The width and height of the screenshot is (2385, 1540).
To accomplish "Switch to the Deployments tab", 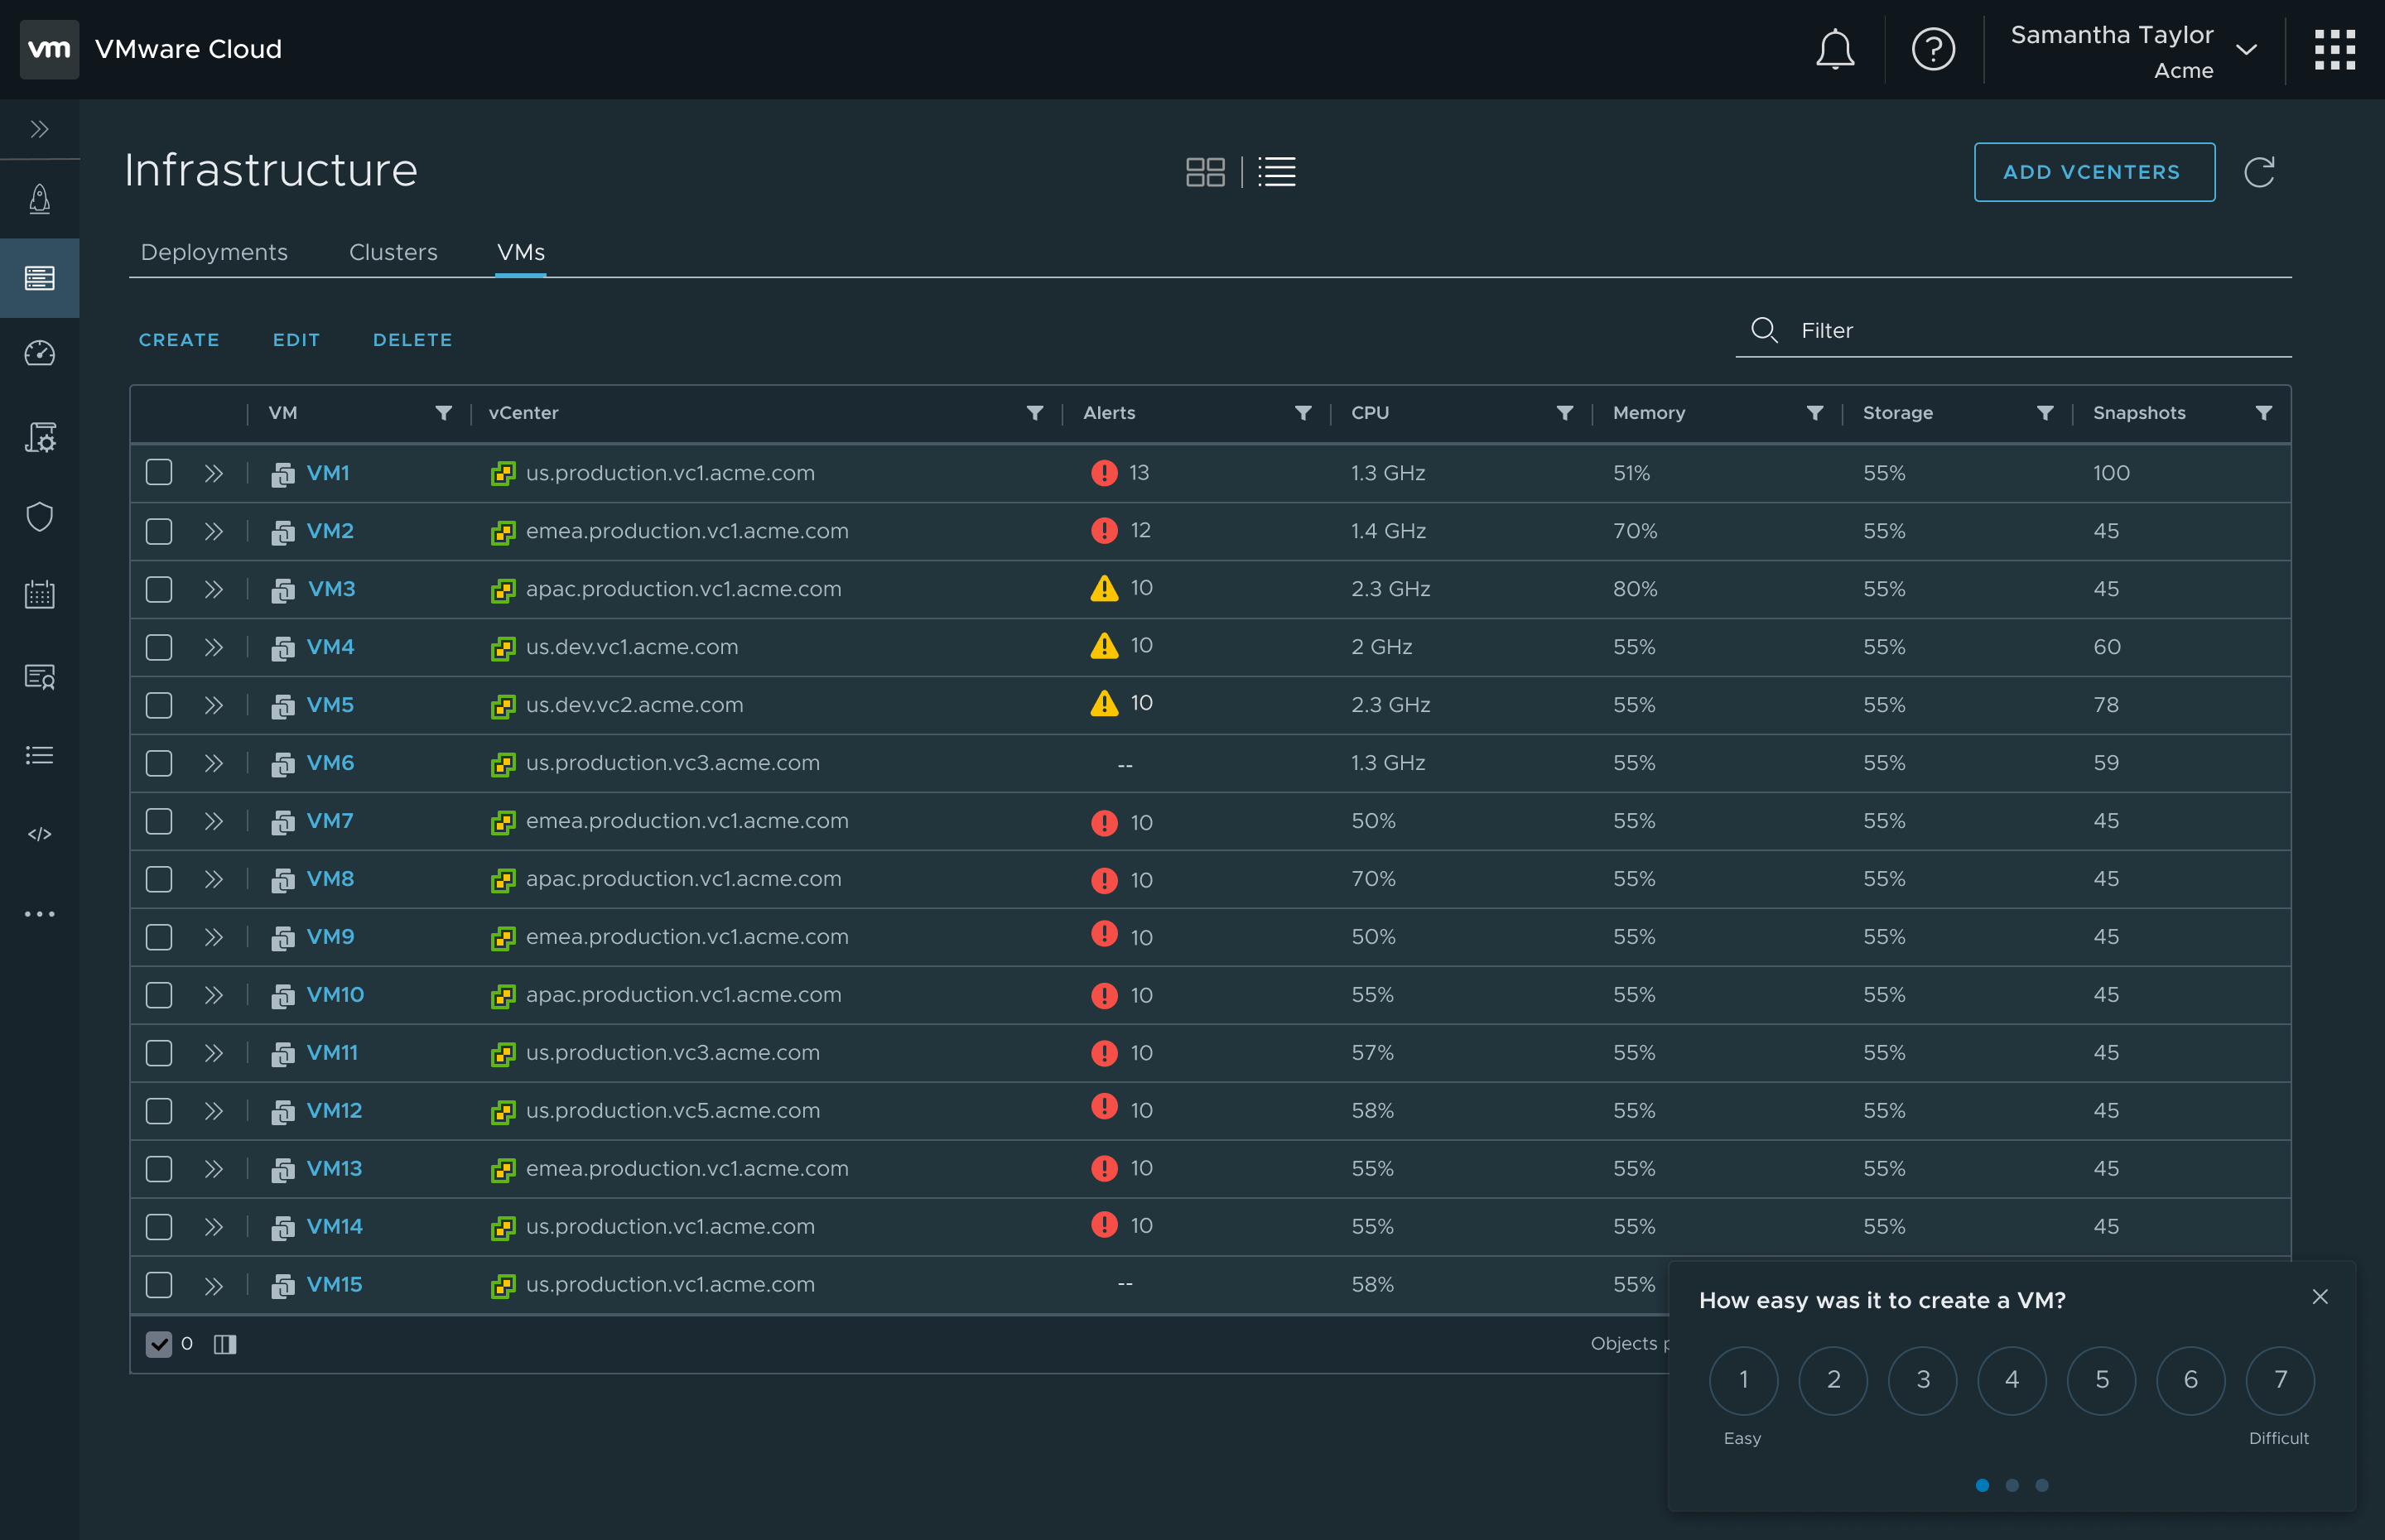I will coord(214,252).
